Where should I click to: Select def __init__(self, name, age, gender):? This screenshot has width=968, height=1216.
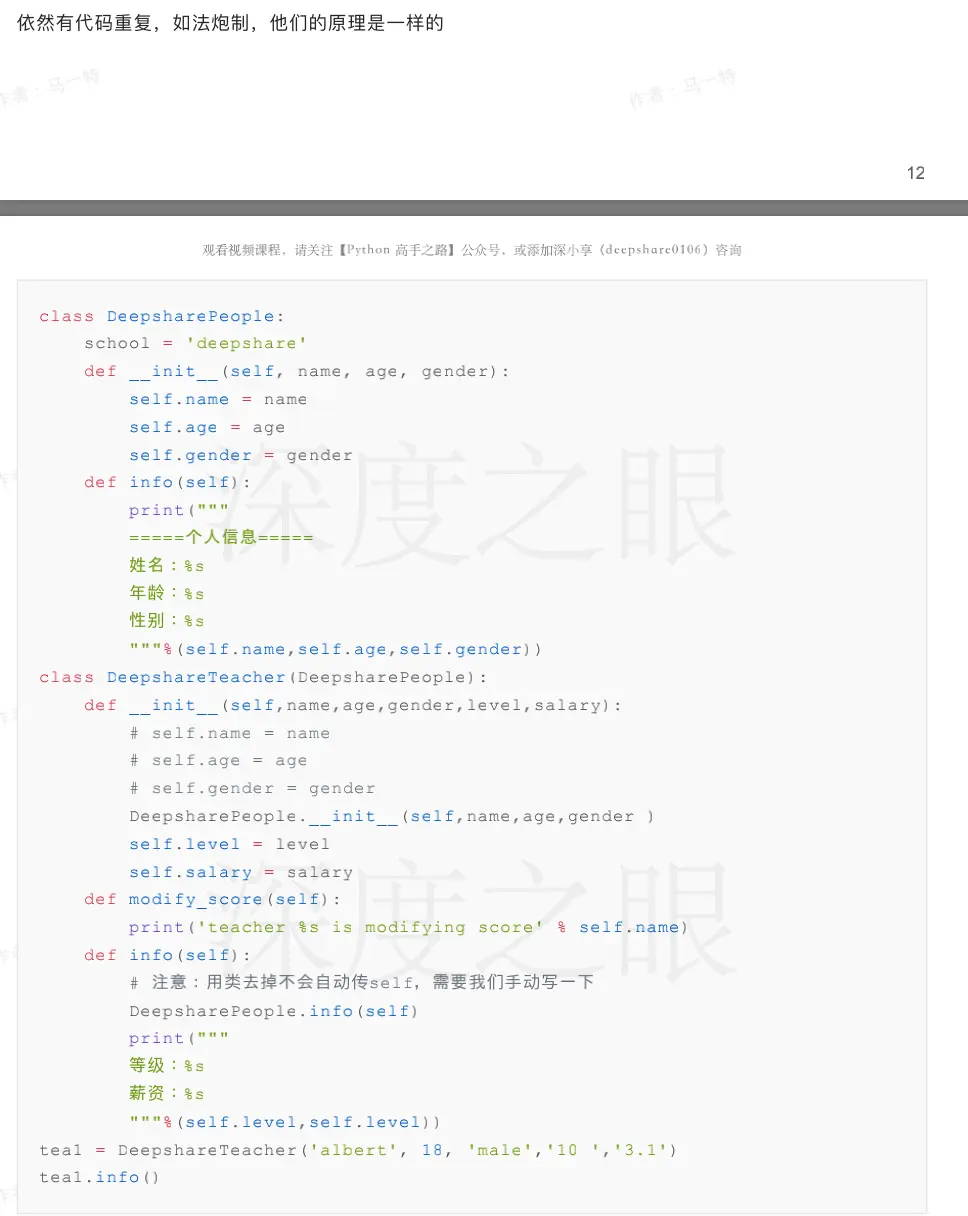(297, 371)
